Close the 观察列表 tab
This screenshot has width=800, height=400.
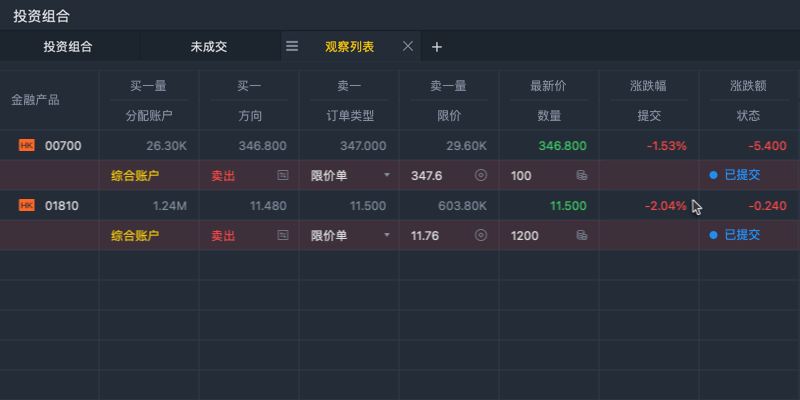(407, 46)
